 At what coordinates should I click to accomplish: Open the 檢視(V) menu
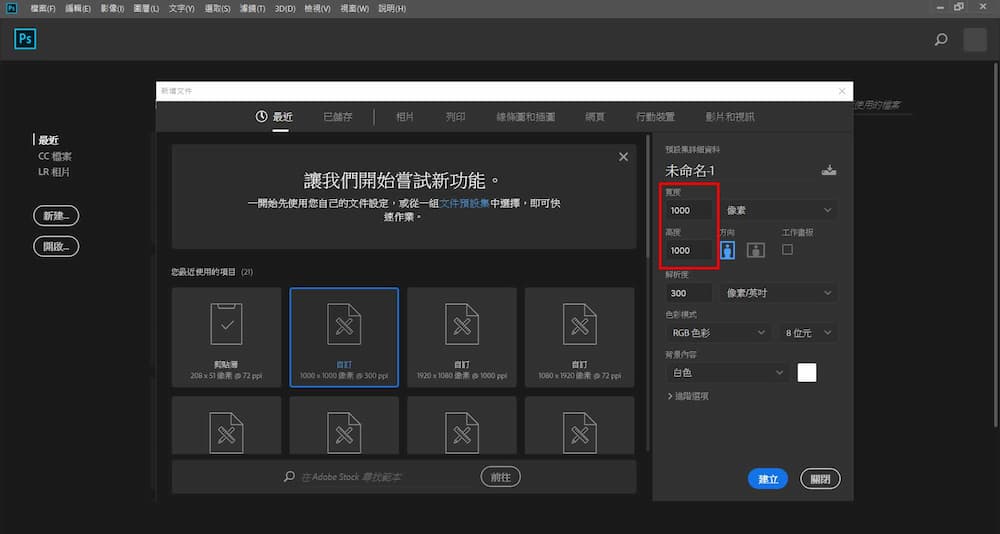(x=318, y=9)
